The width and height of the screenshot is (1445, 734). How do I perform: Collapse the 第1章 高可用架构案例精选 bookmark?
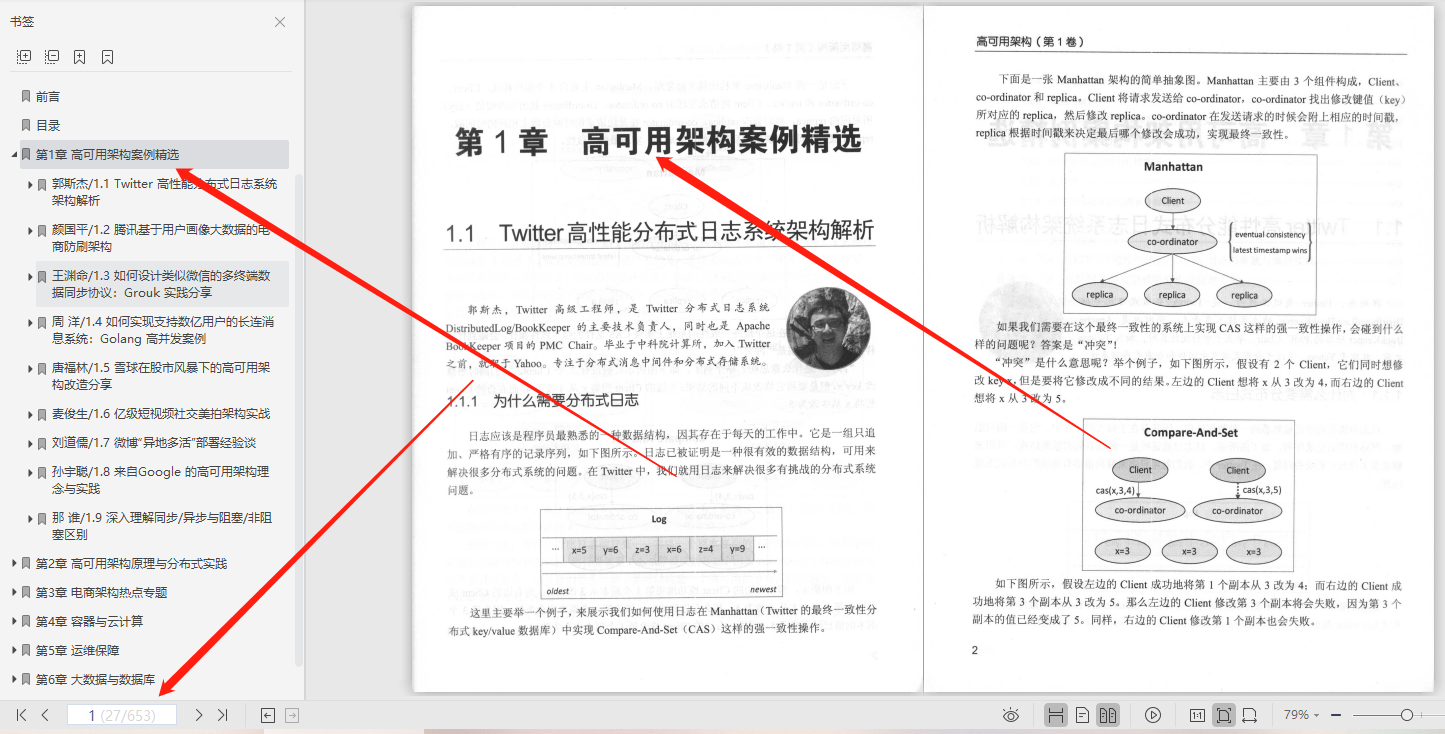tap(14, 155)
